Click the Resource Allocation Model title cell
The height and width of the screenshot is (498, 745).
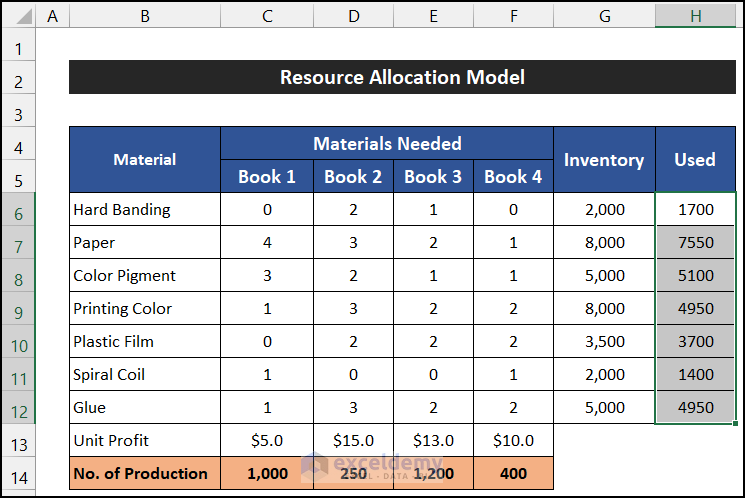(402, 77)
